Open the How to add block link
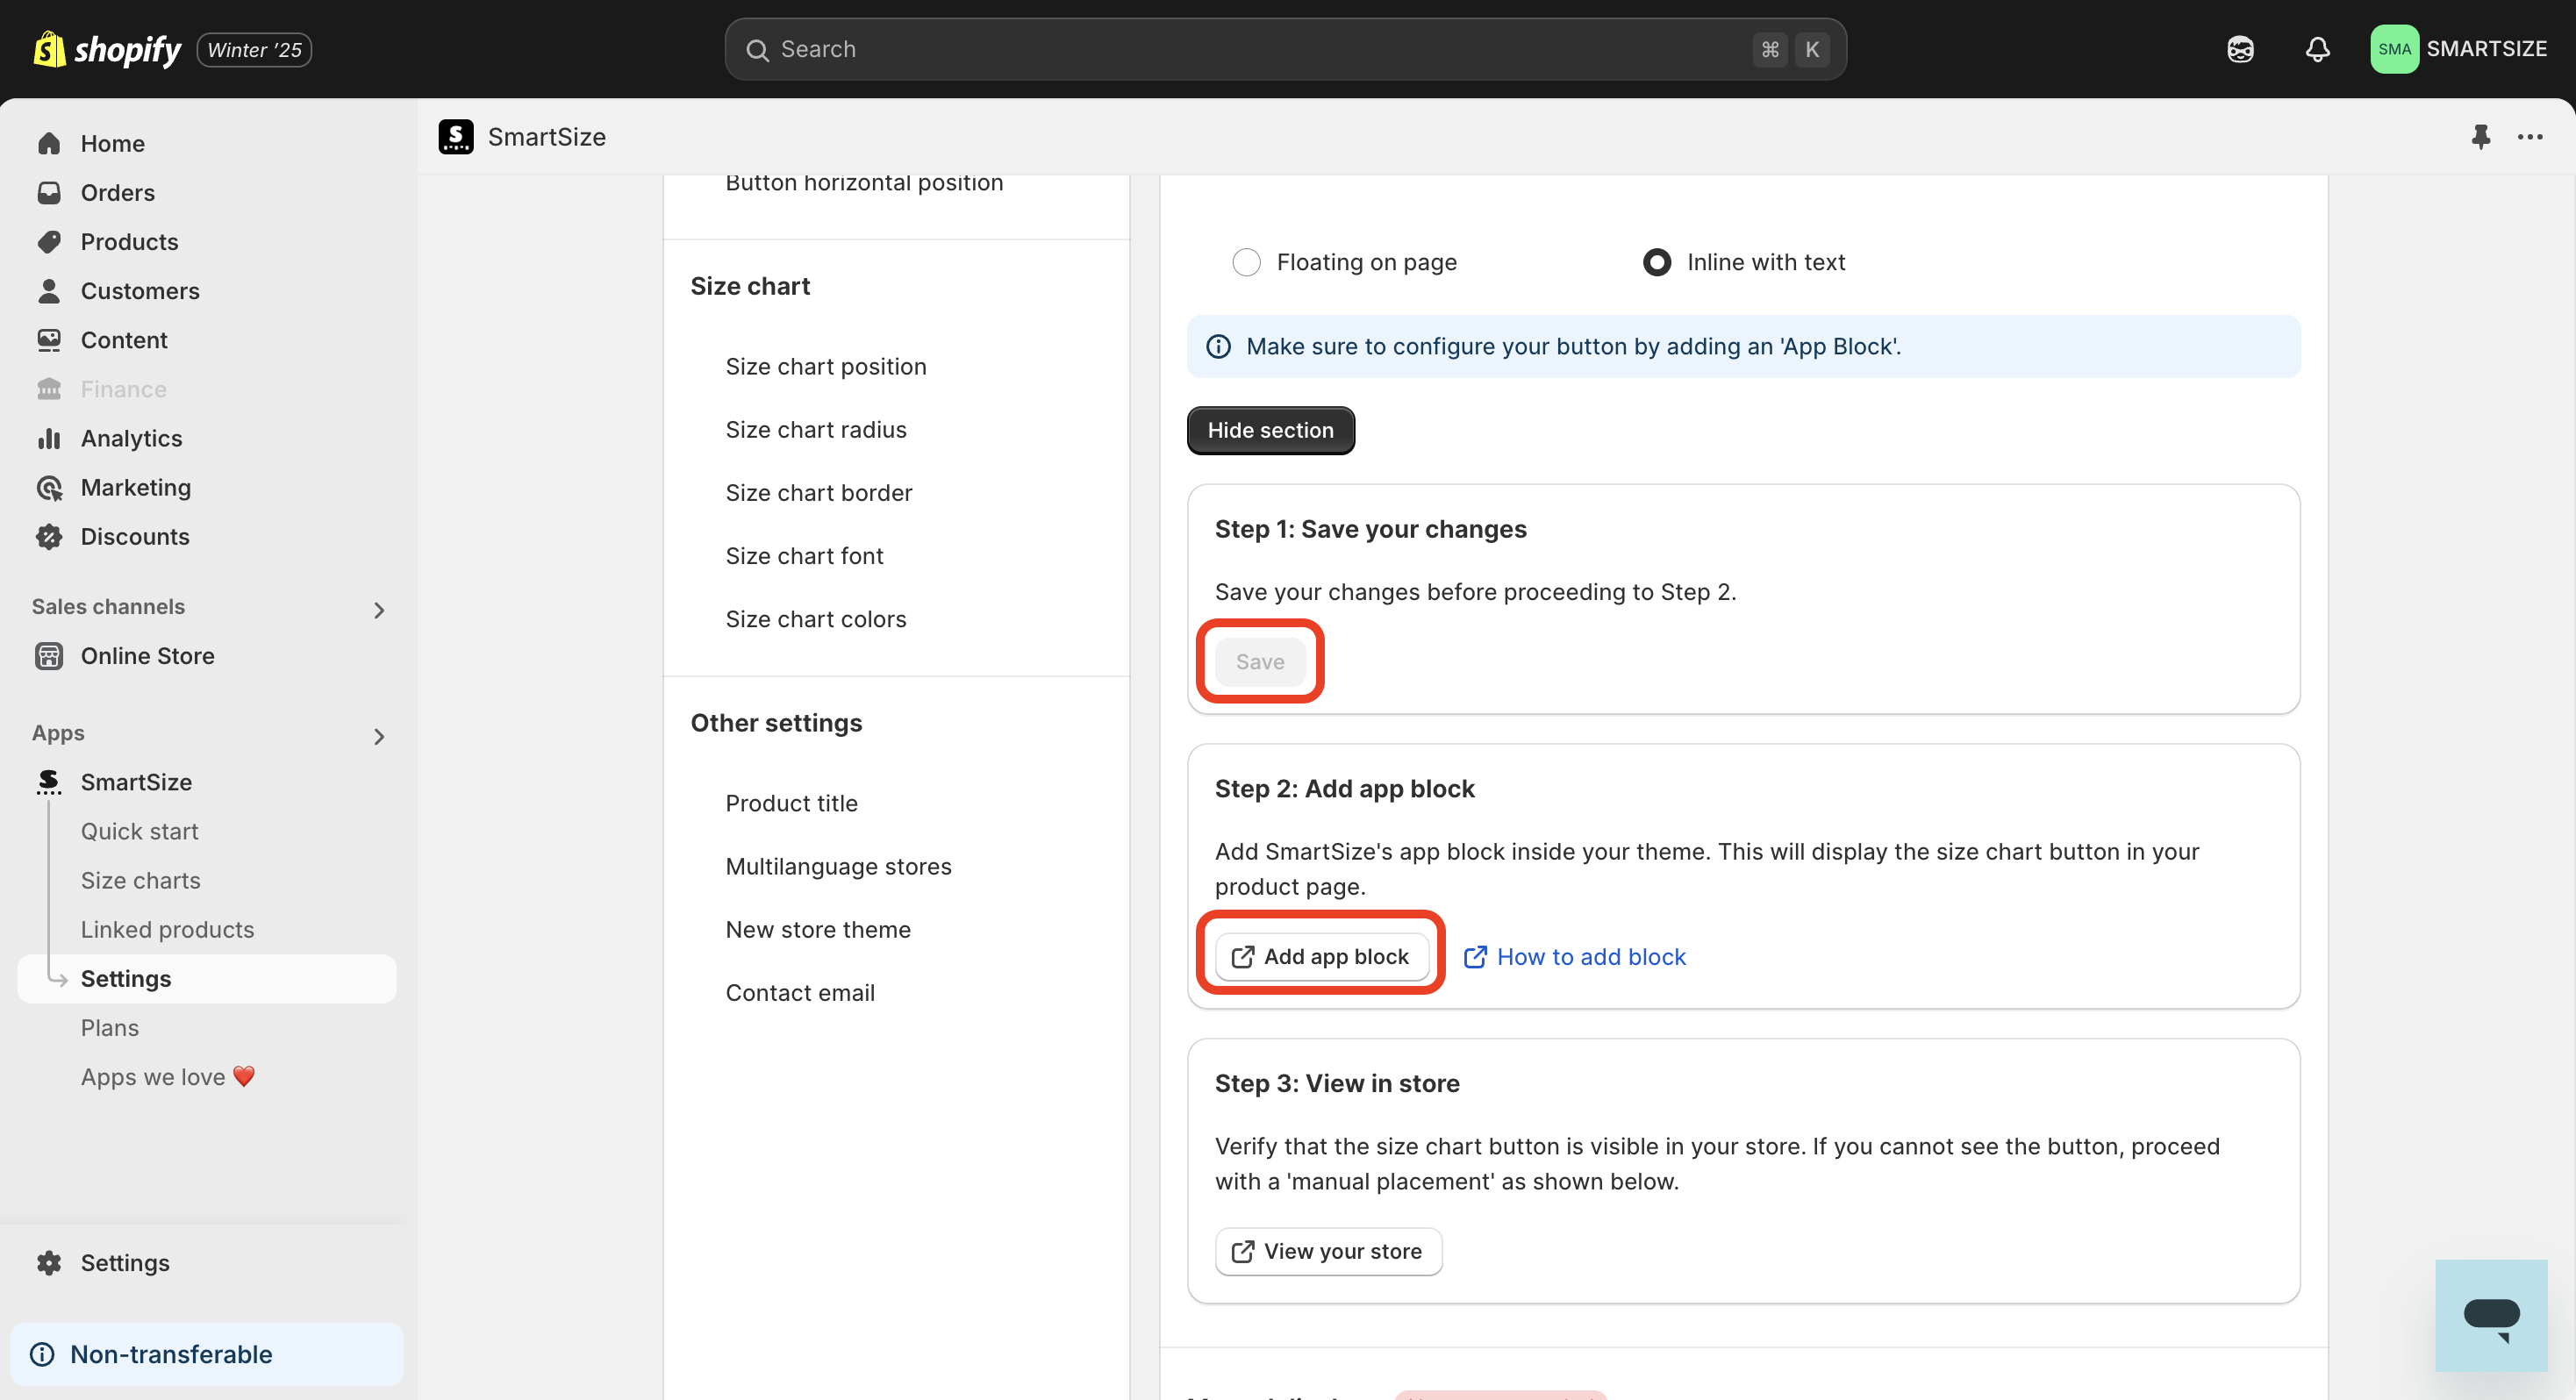 tap(1574, 956)
